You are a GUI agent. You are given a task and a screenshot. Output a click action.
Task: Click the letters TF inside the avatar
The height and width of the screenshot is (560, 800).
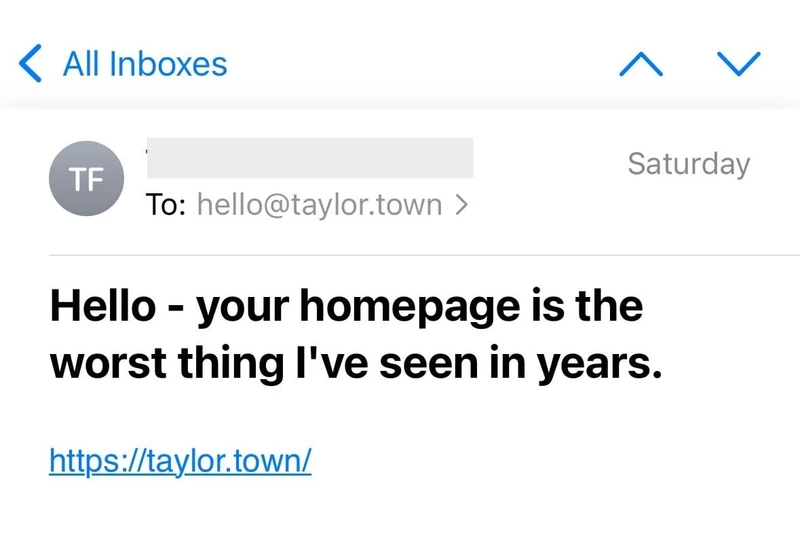pyautogui.click(x=86, y=179)
